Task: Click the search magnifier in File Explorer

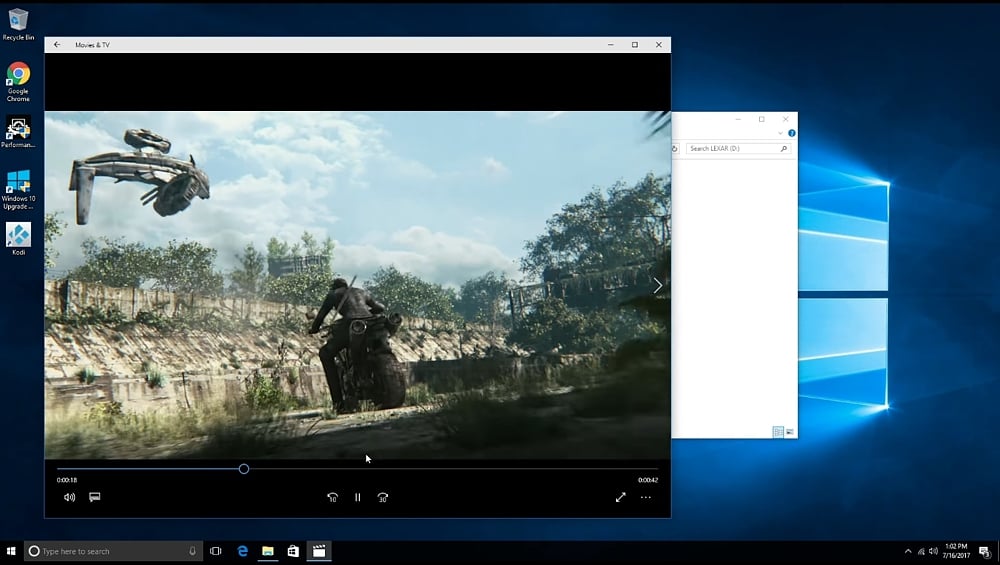Action: 784,149
